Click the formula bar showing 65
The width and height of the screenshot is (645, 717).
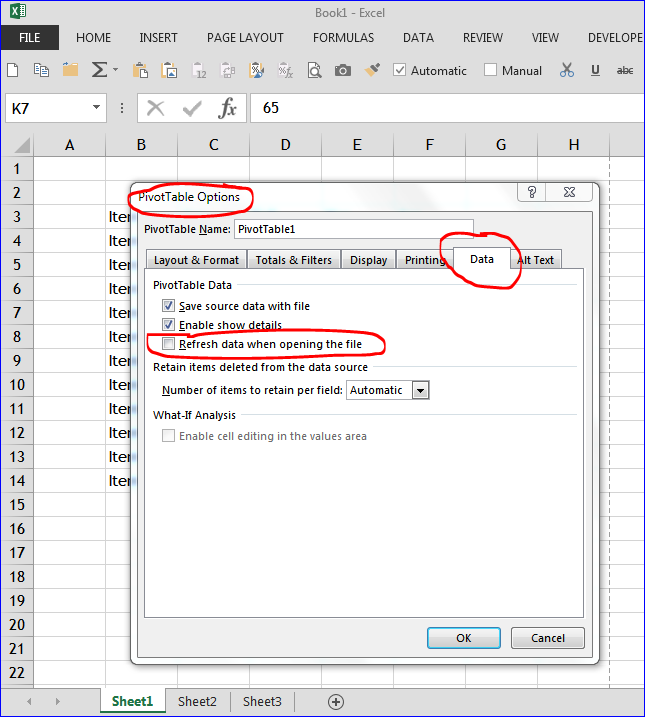coord(447,108)
